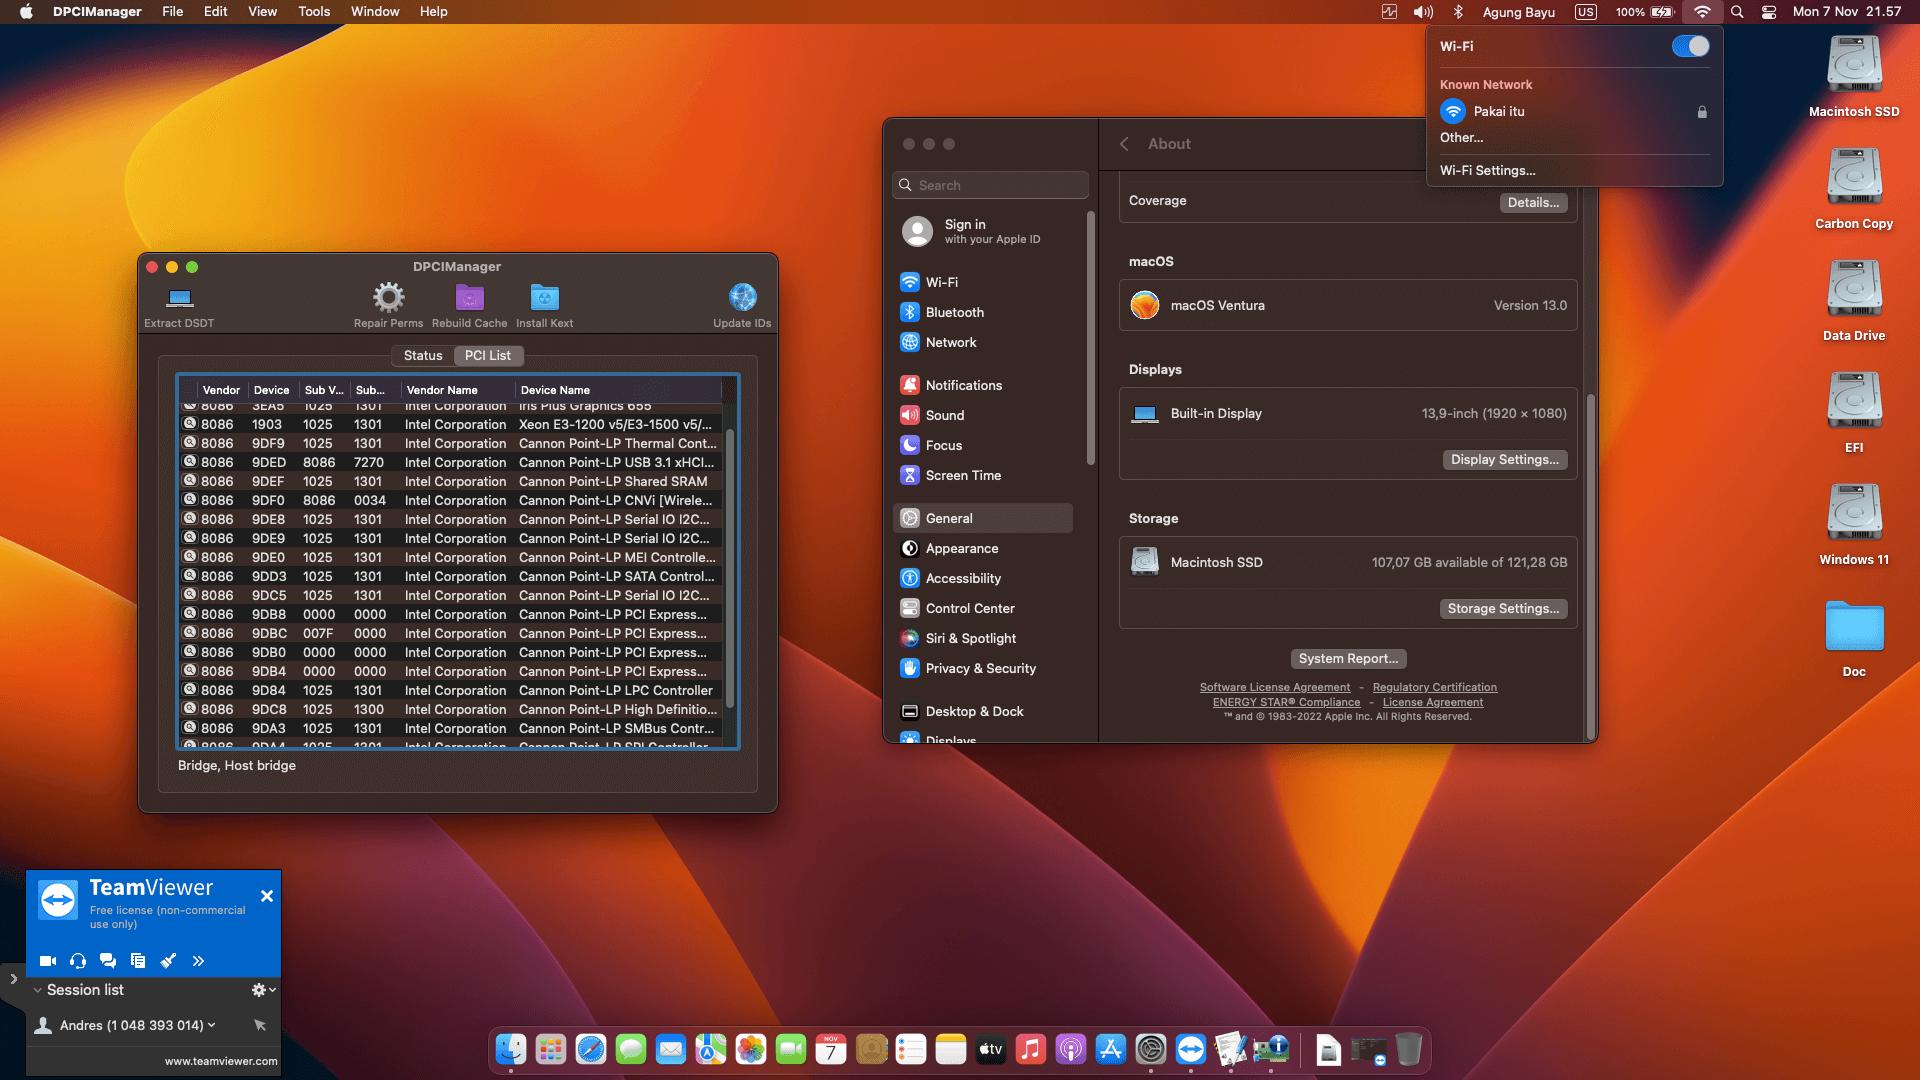Open the TeamViewer file transfer icon
This screenshot has width=1920, height=1080.
click(138, 961)
